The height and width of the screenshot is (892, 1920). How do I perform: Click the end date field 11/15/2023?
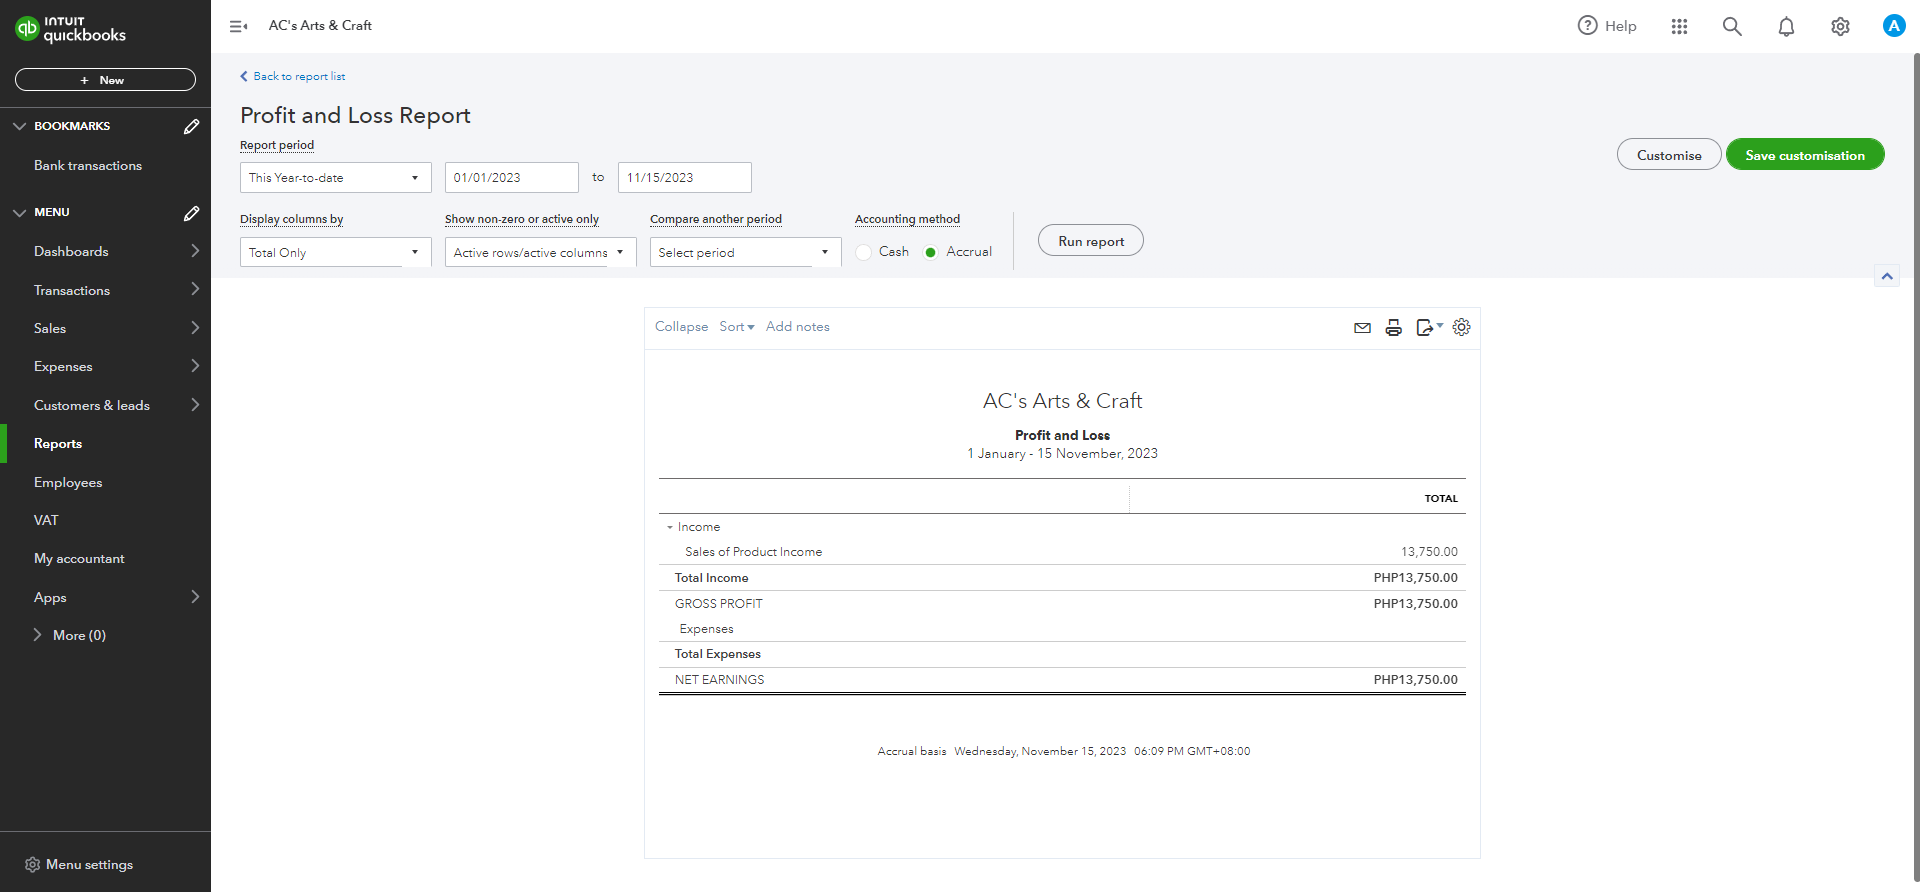click(x=685, y=178)
